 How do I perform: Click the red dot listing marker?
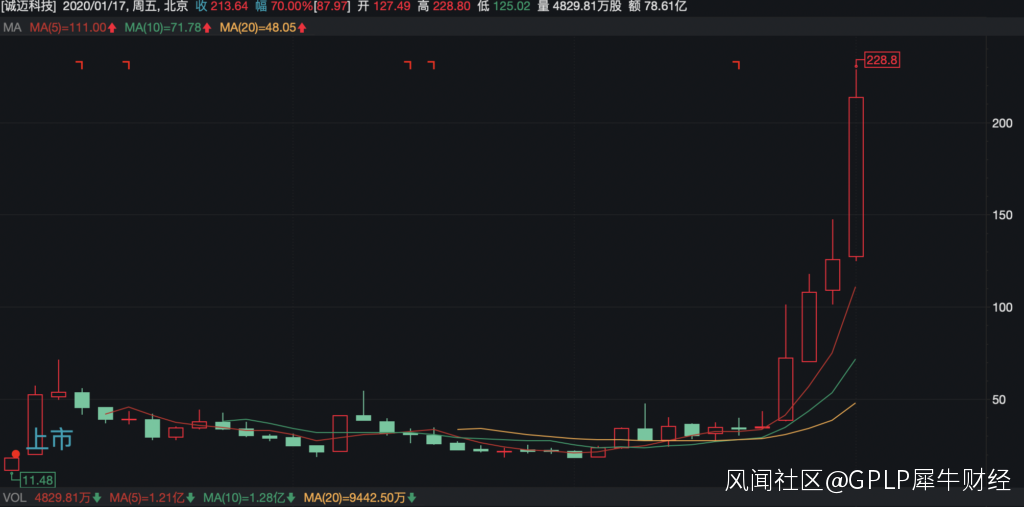coord(16,454)
